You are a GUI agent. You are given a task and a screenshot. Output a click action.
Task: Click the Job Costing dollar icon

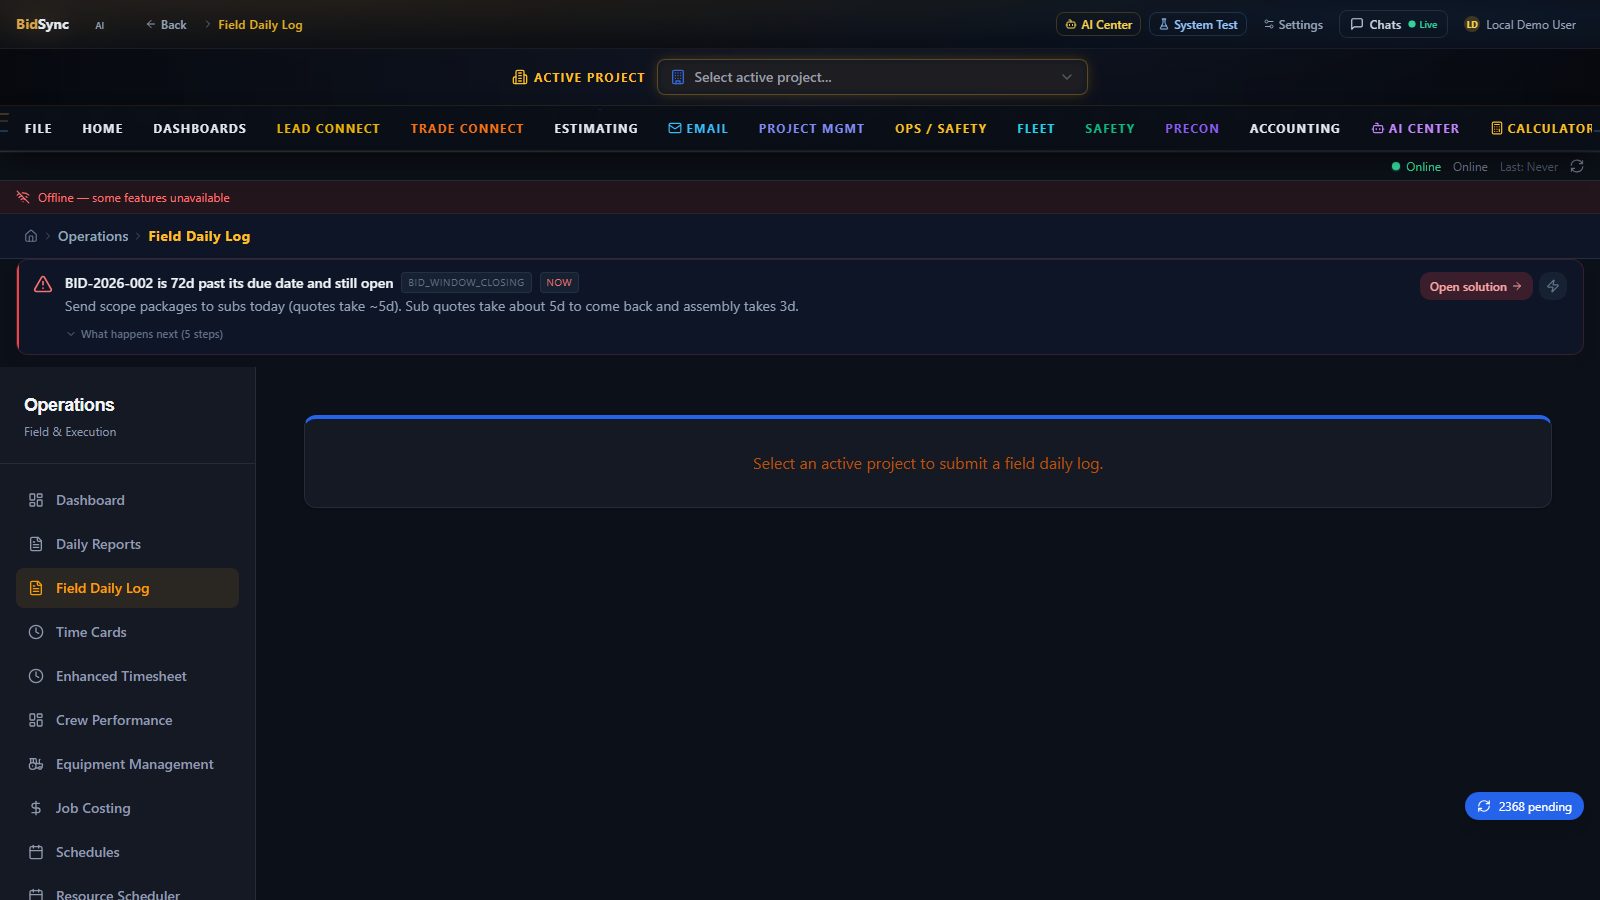[x=36, y=808]
